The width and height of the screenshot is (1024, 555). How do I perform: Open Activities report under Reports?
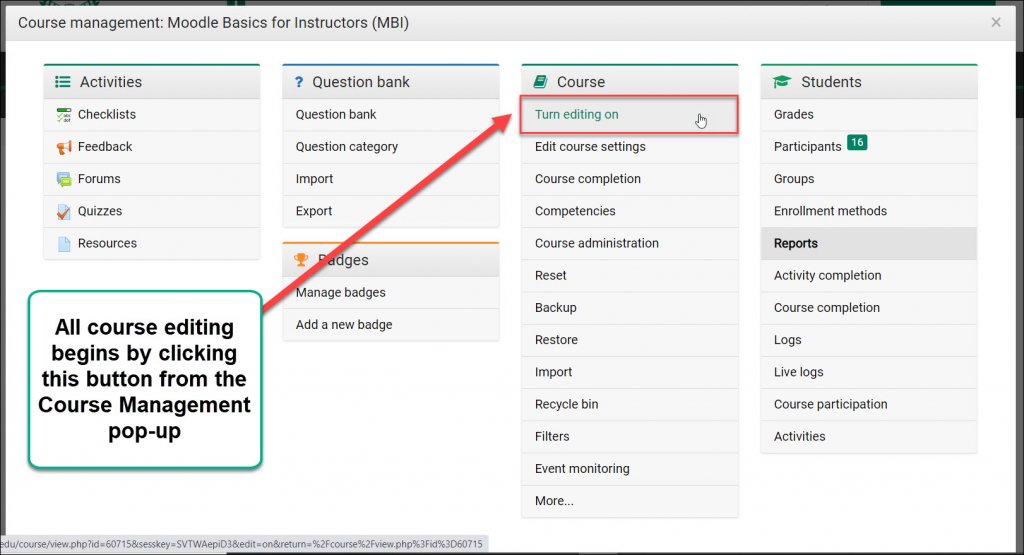tap(799, 436)
